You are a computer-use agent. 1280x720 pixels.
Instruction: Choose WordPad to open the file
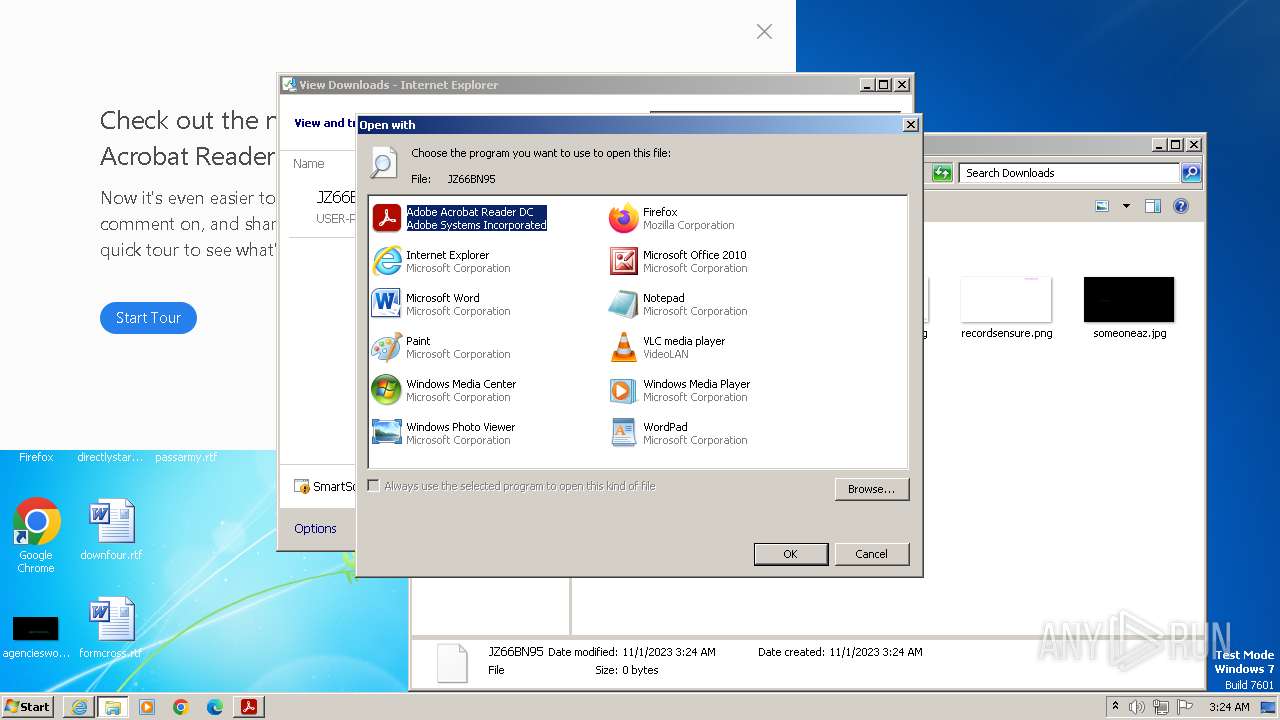click(x=678, y=433)
